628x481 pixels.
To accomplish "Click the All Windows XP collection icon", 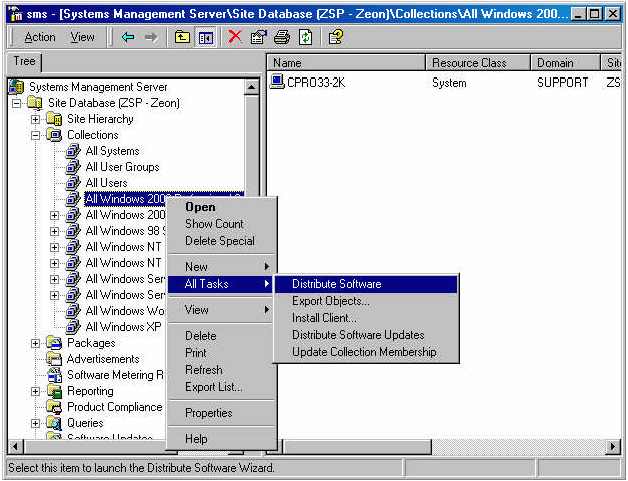I will 73,327.
